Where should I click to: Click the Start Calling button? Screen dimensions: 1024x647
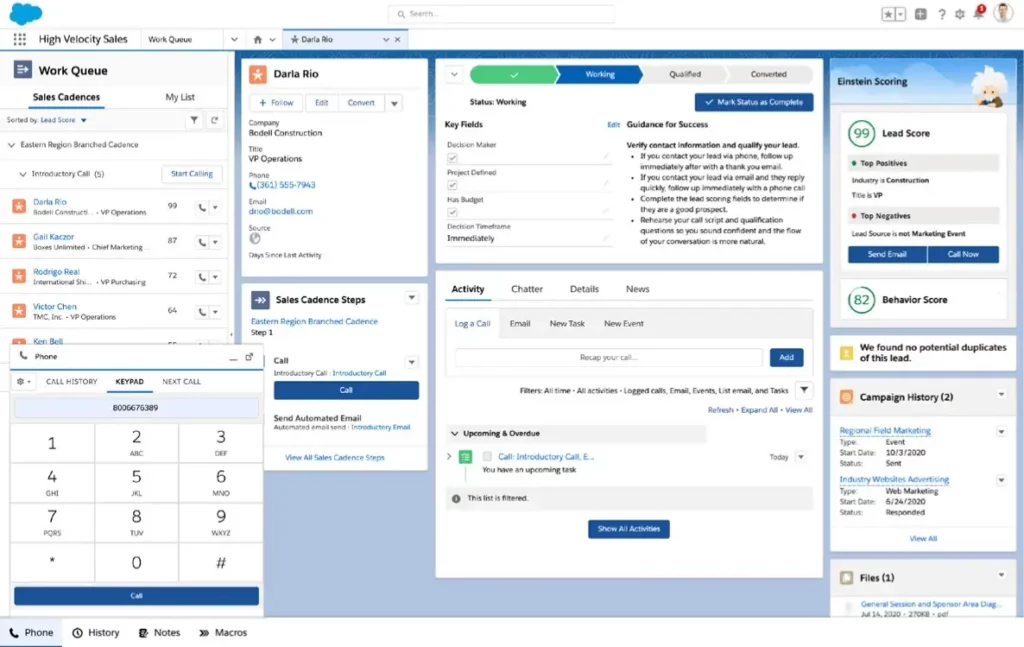tap(191, 174)
